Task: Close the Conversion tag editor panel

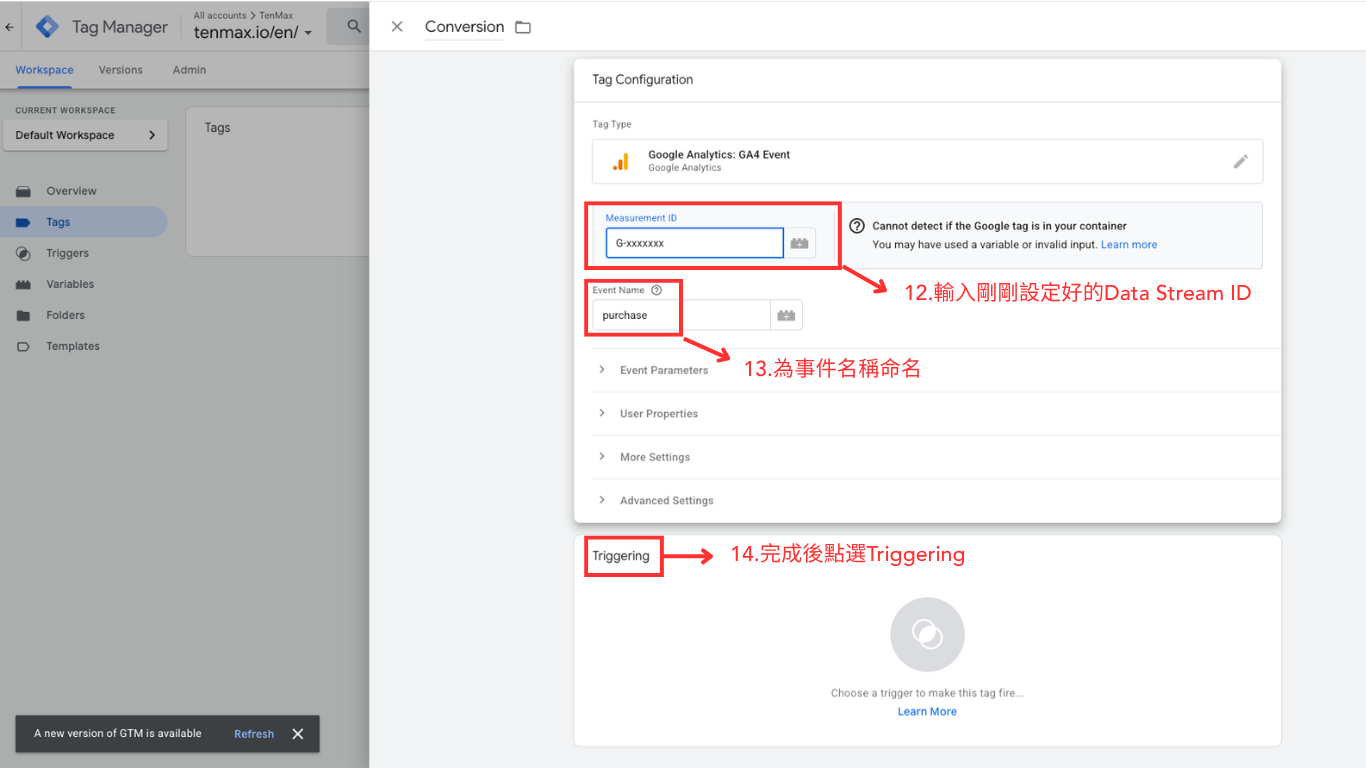Action: (x=397, y=27)
